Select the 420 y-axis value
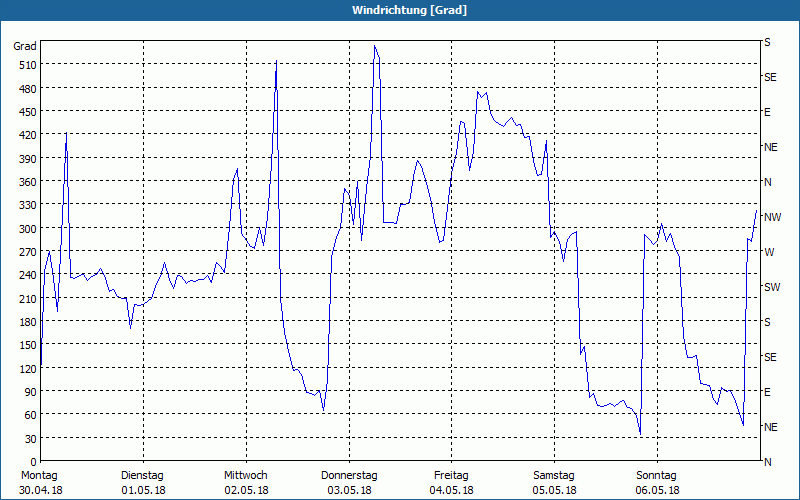 point(28,135)
